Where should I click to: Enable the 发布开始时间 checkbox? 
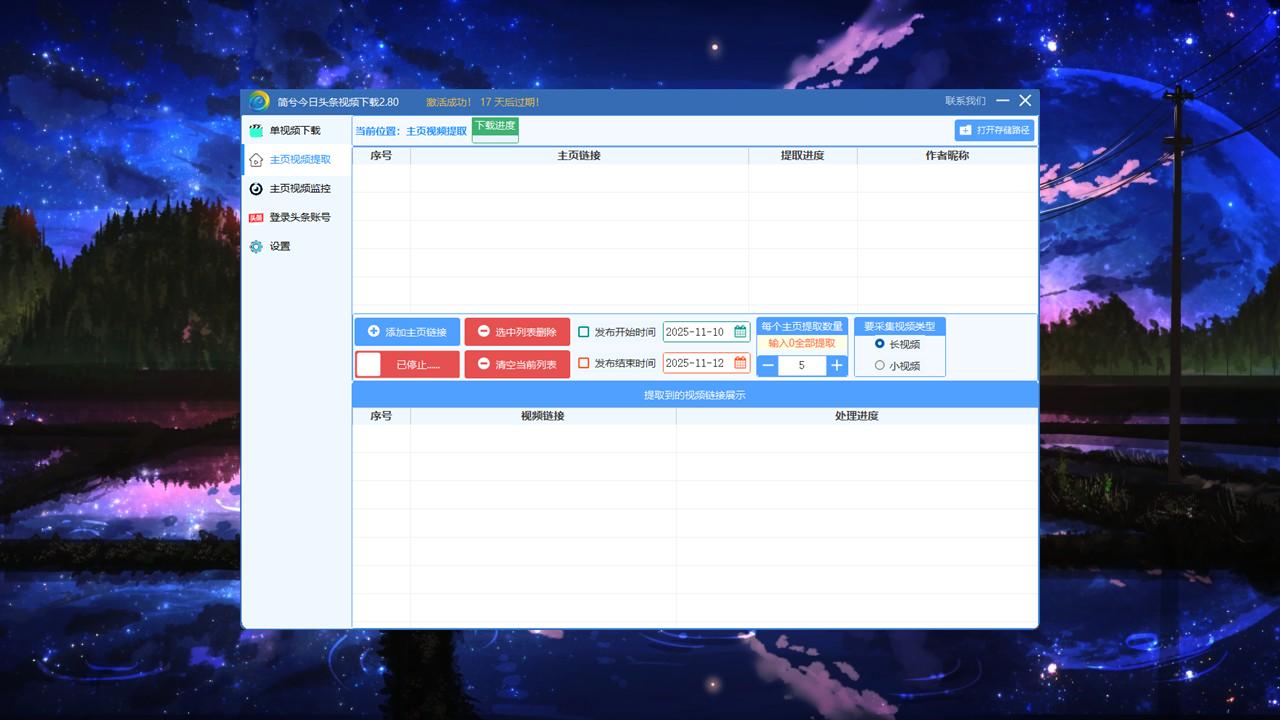(584, 332)
